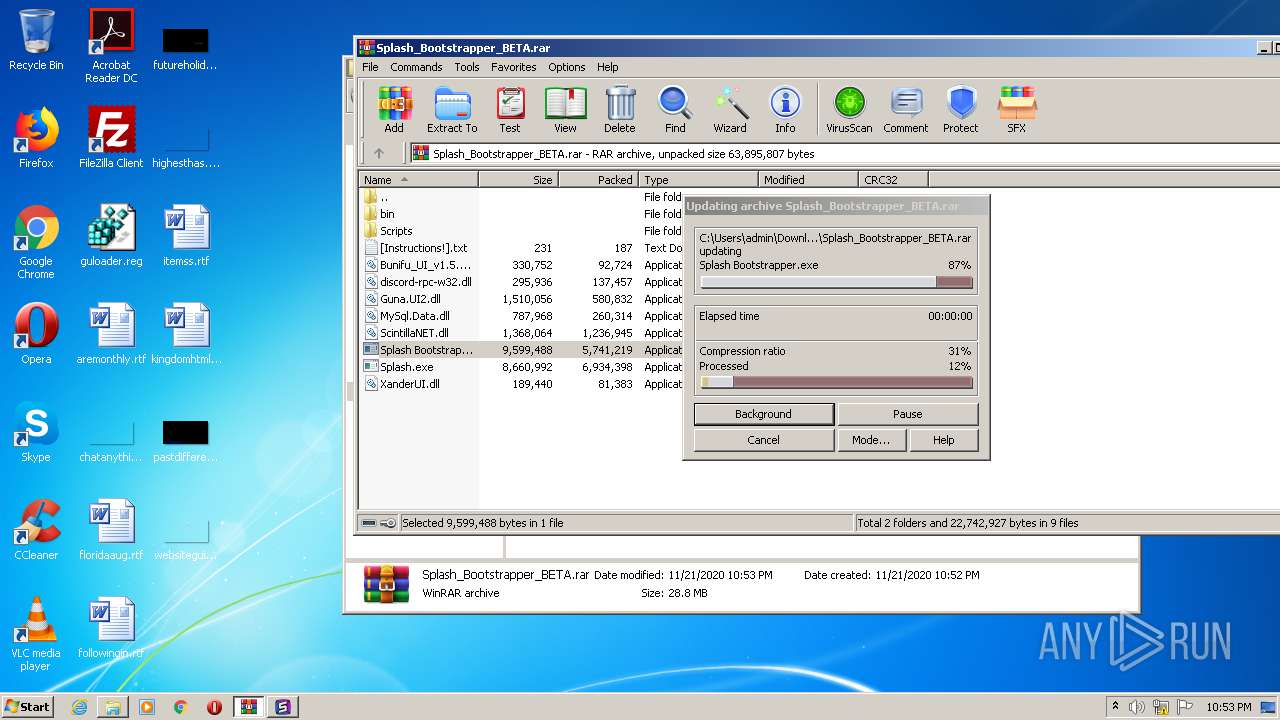Screen dimensions: 1280x720
Task: Launch VLC media player shortcut
Action: (36, 635)
